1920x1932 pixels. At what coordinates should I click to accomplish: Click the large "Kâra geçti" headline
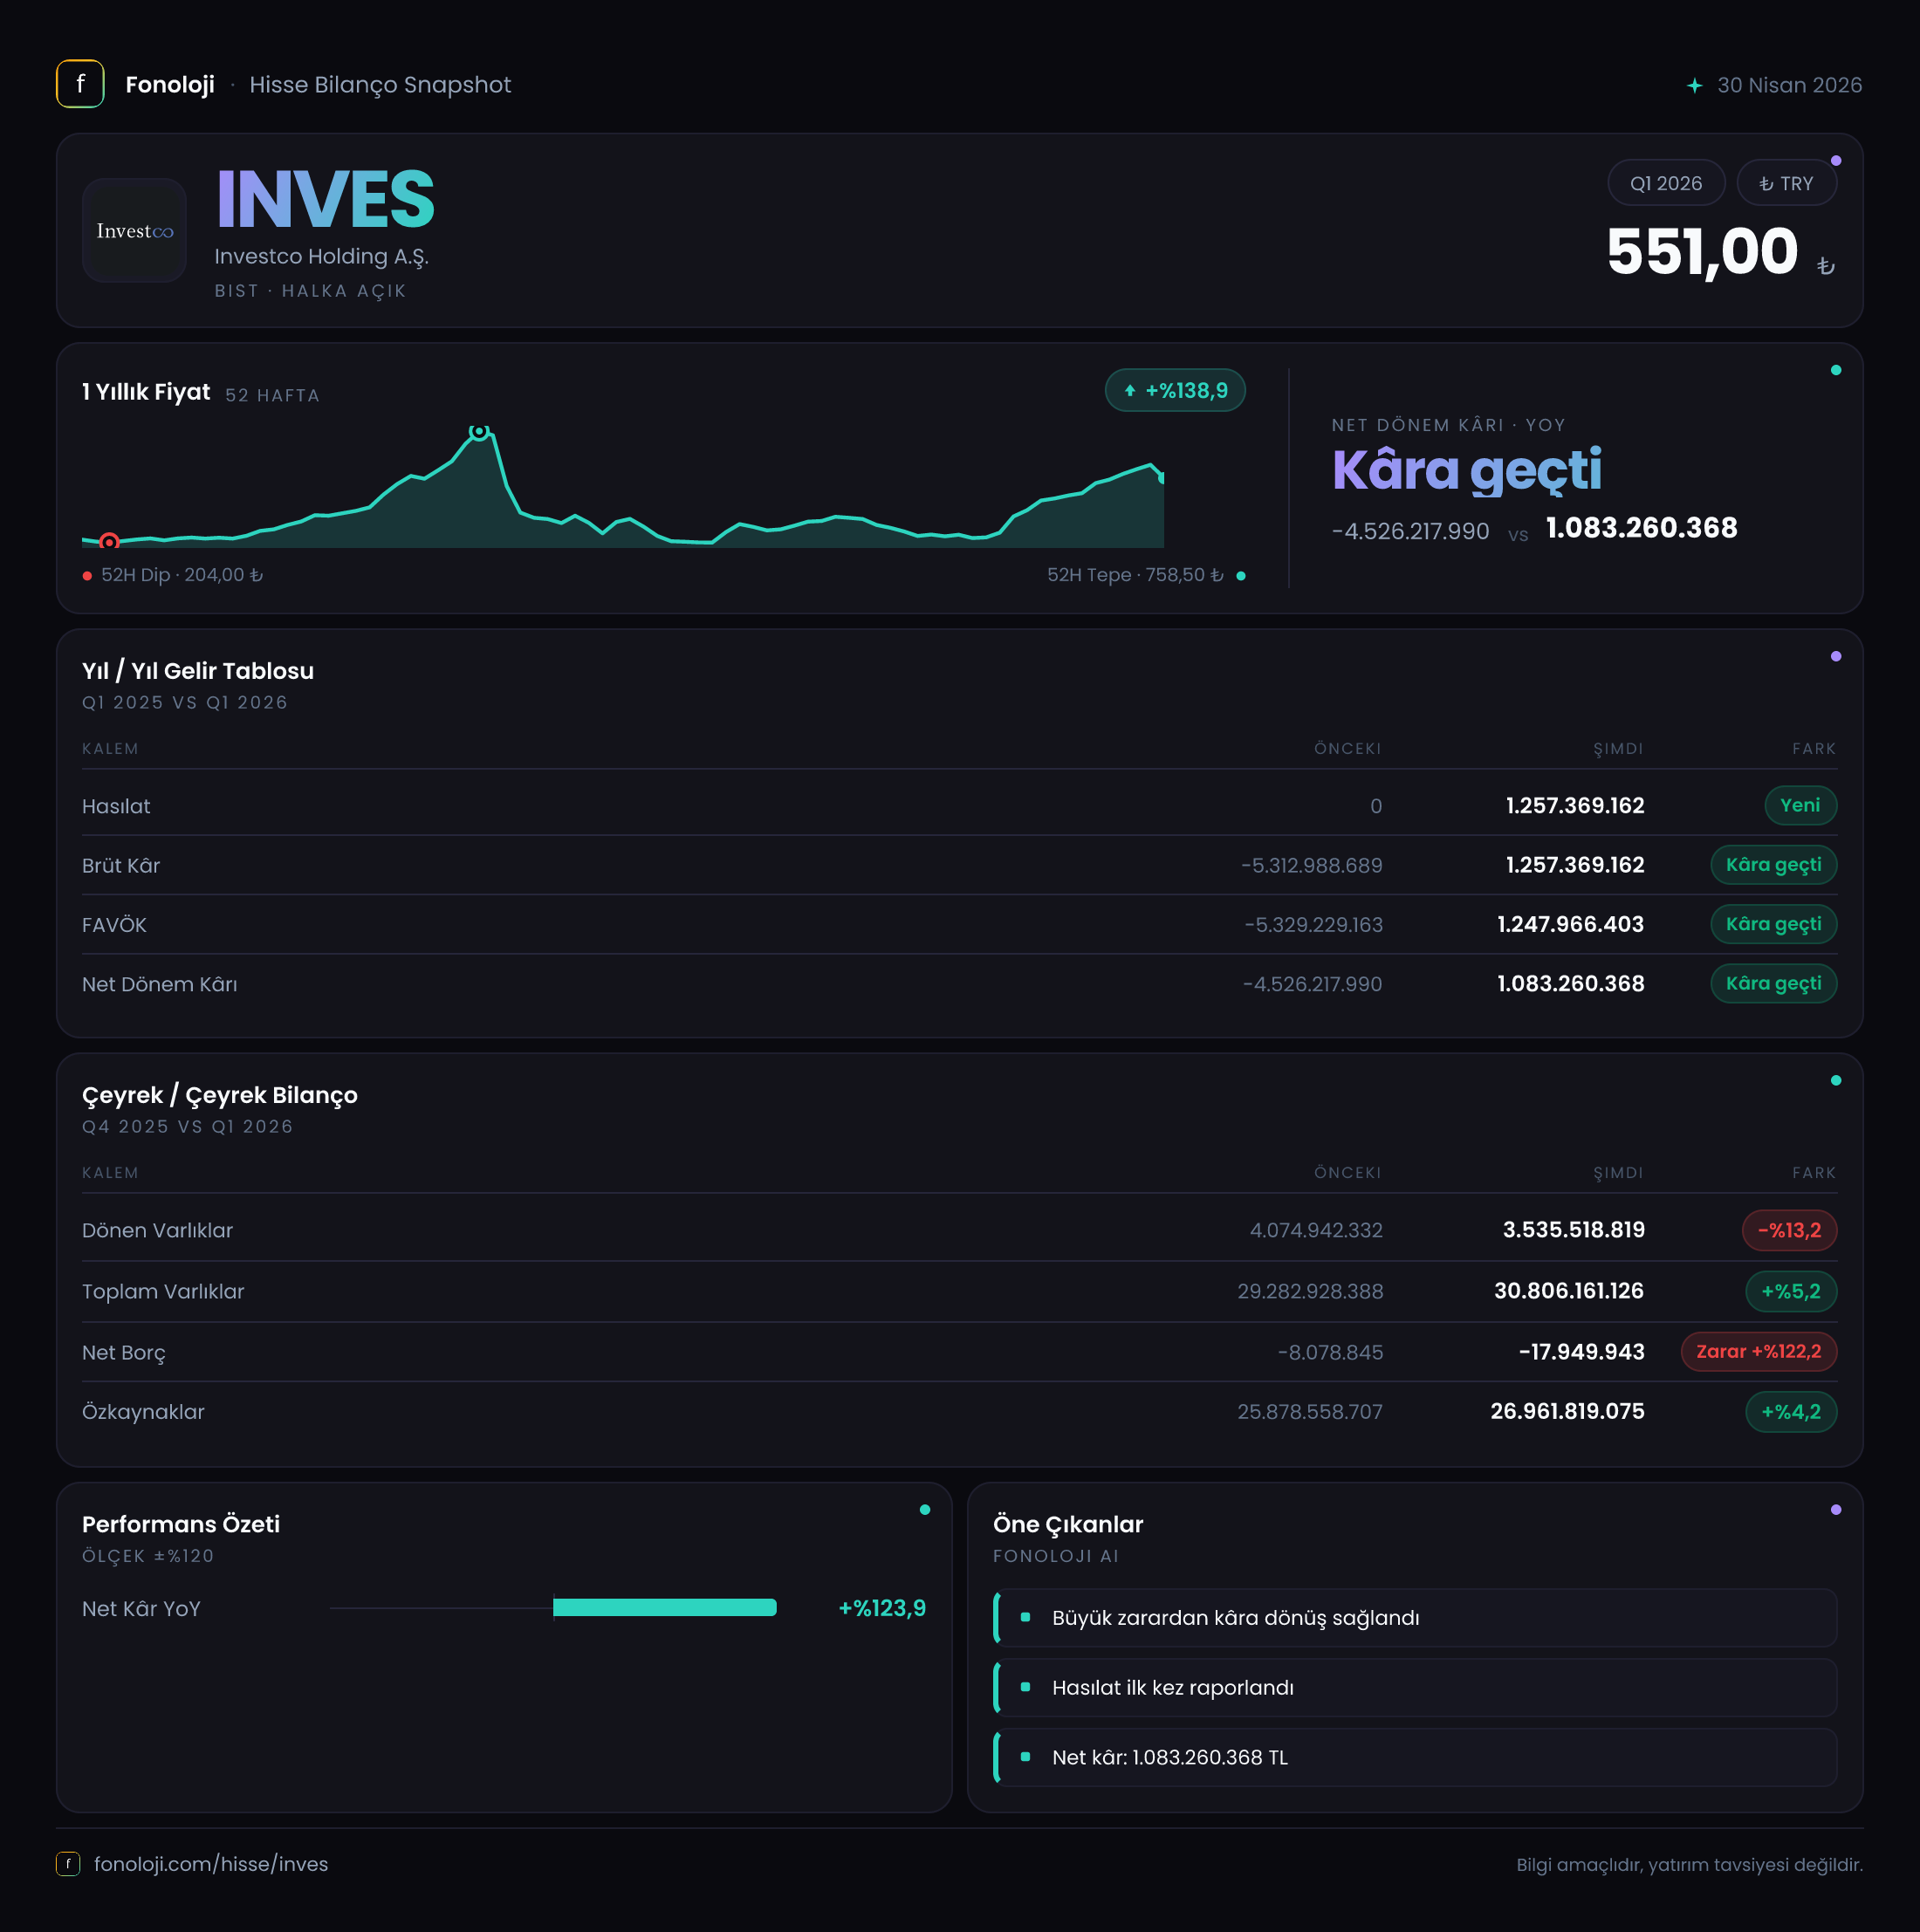(x=1466, y=470)
